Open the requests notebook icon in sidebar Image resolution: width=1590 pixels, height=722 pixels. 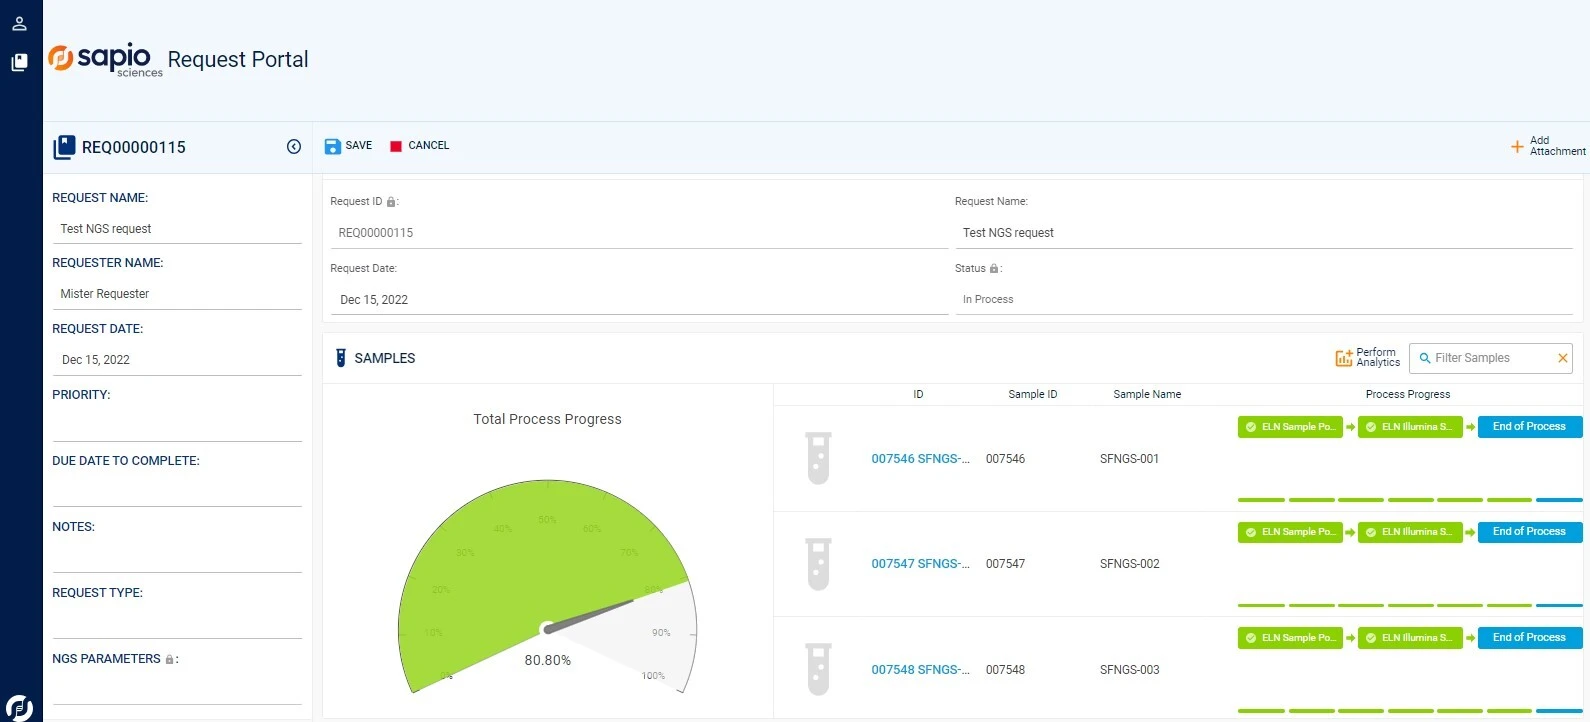click(x=19, y=62)
